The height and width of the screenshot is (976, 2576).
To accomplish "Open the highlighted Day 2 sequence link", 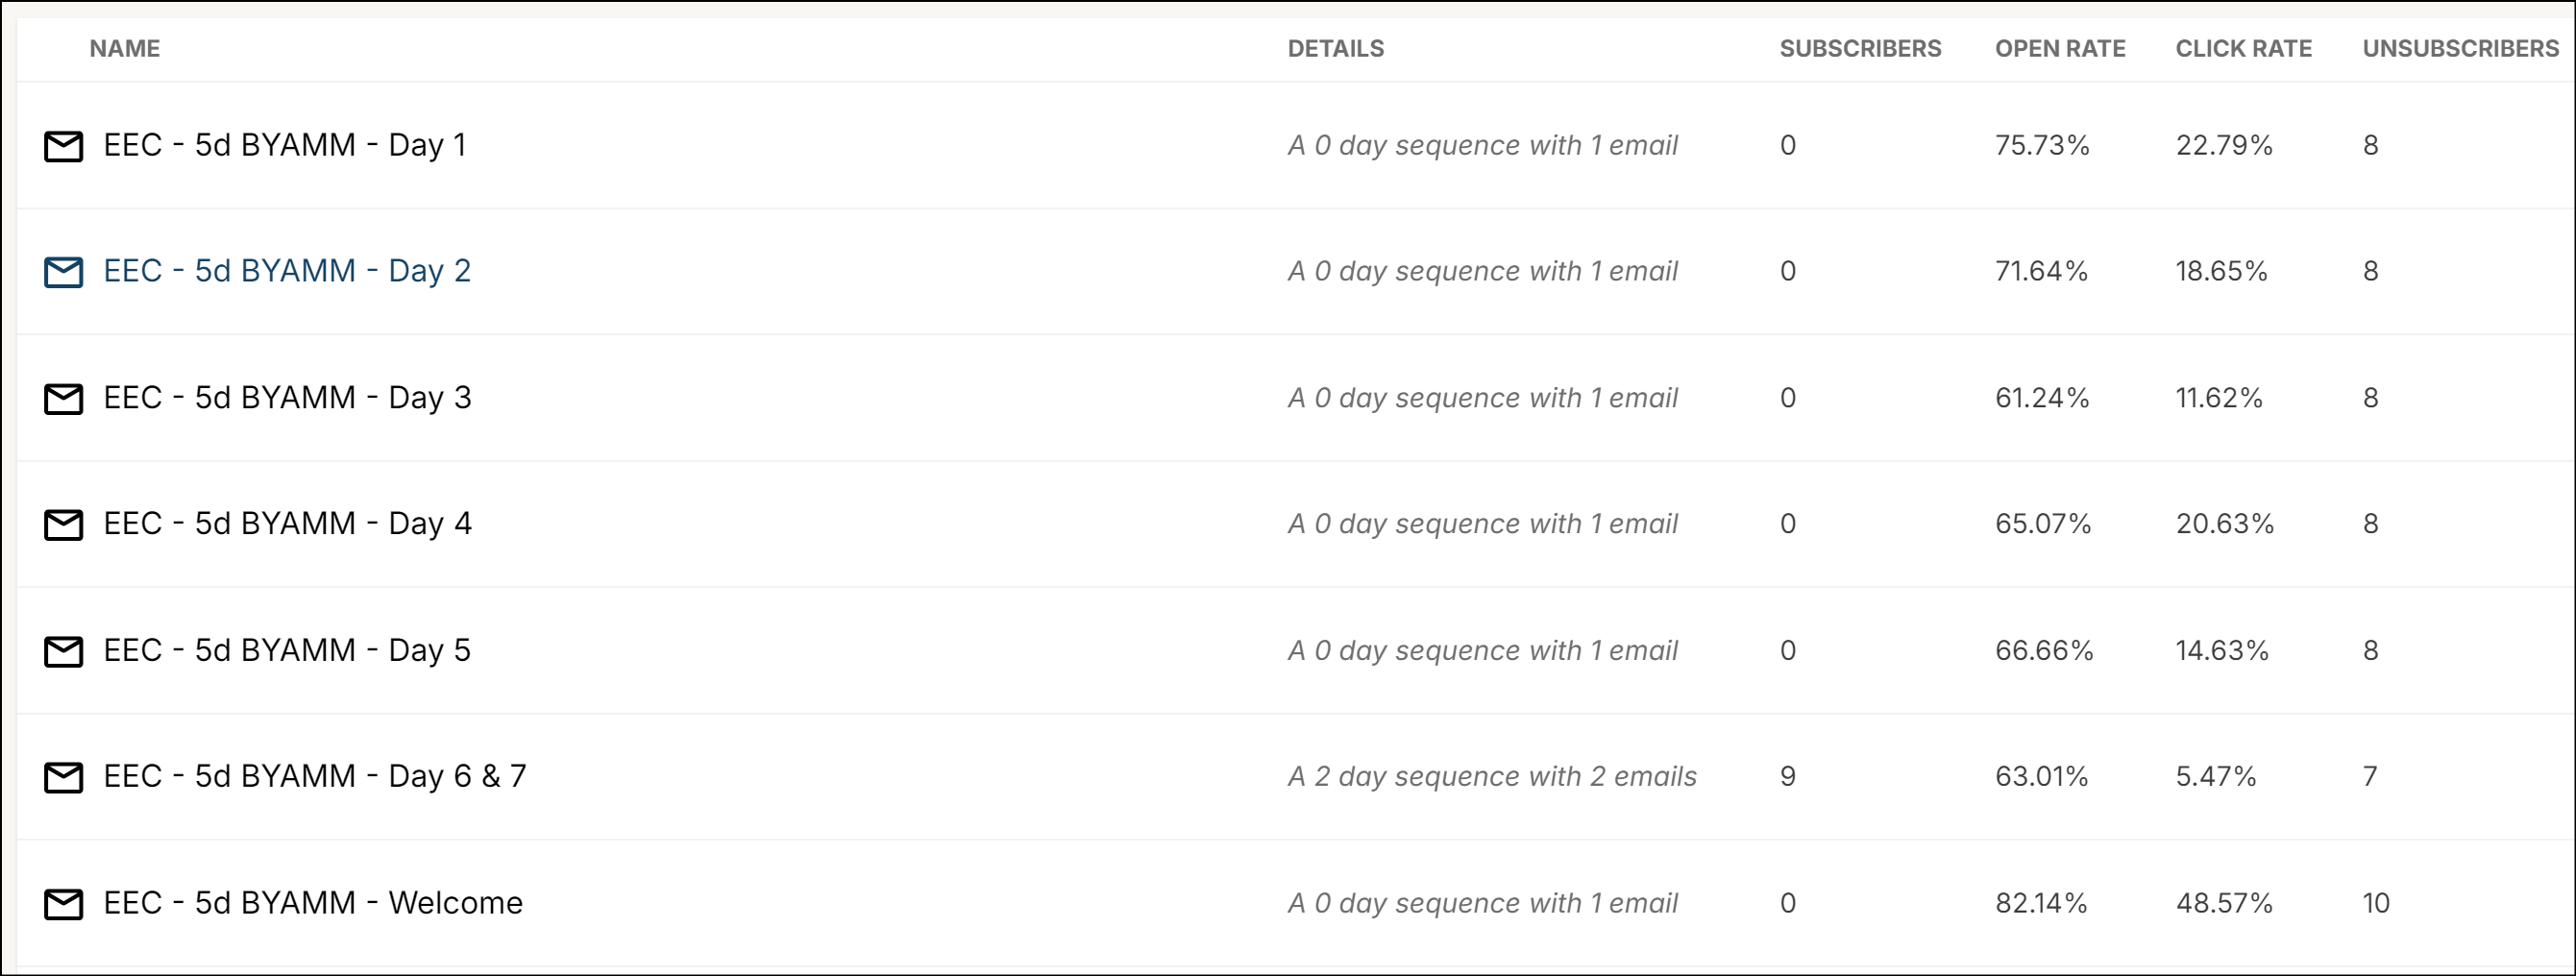I will [x=287, y=271].
